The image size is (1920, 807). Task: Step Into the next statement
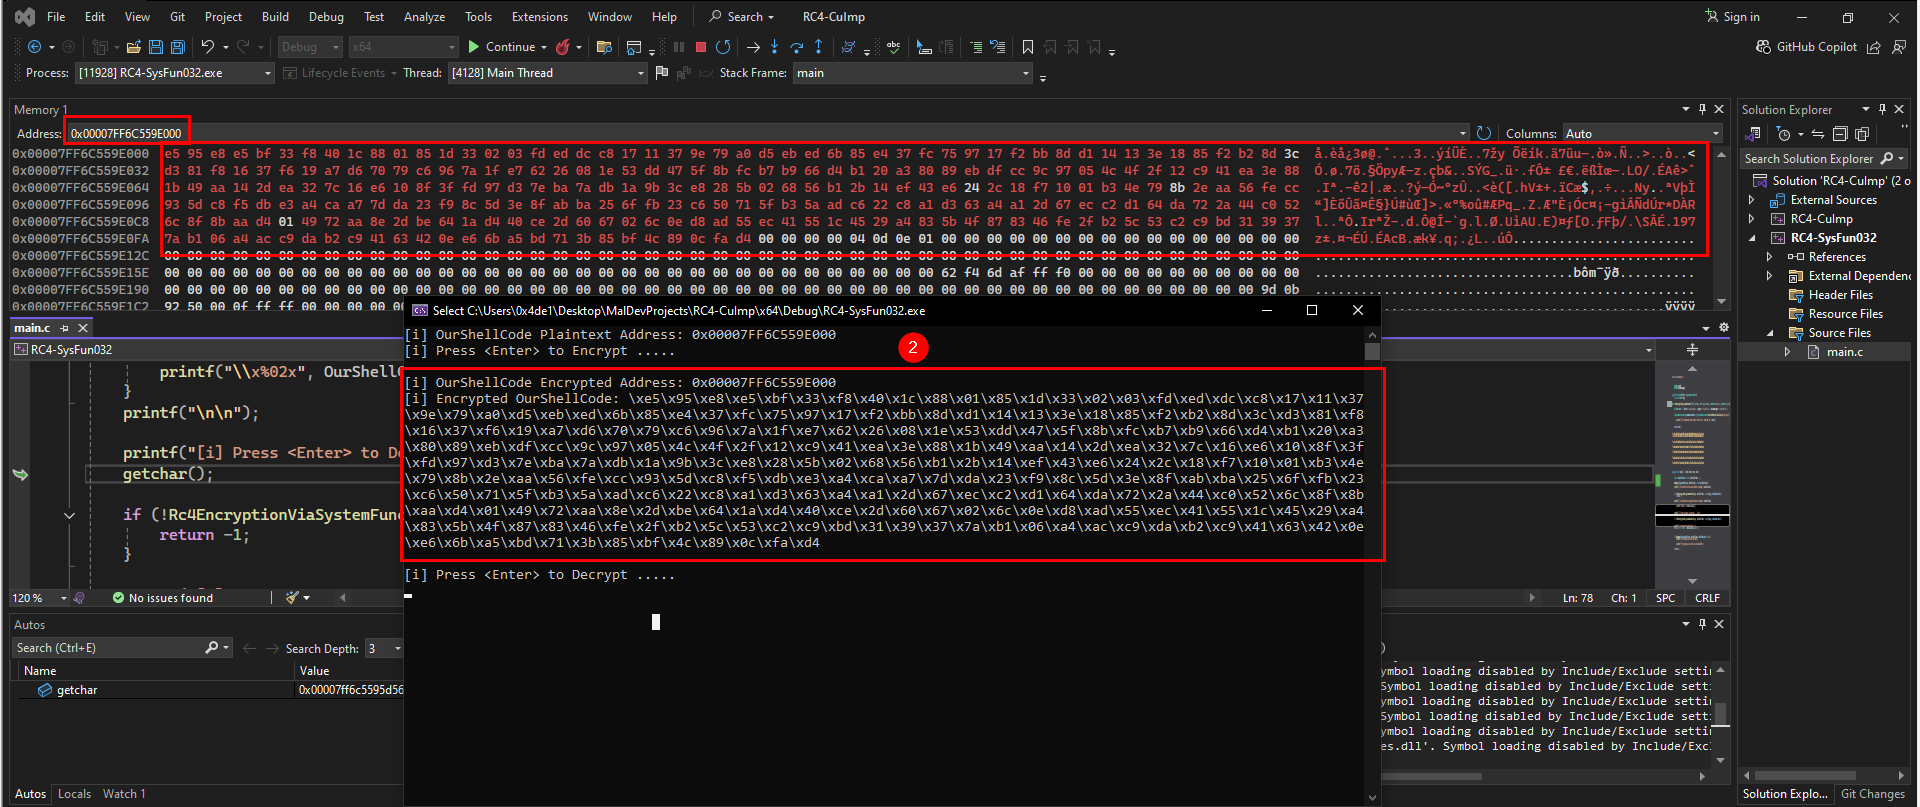pyautogui.click(x=774, y=47)
